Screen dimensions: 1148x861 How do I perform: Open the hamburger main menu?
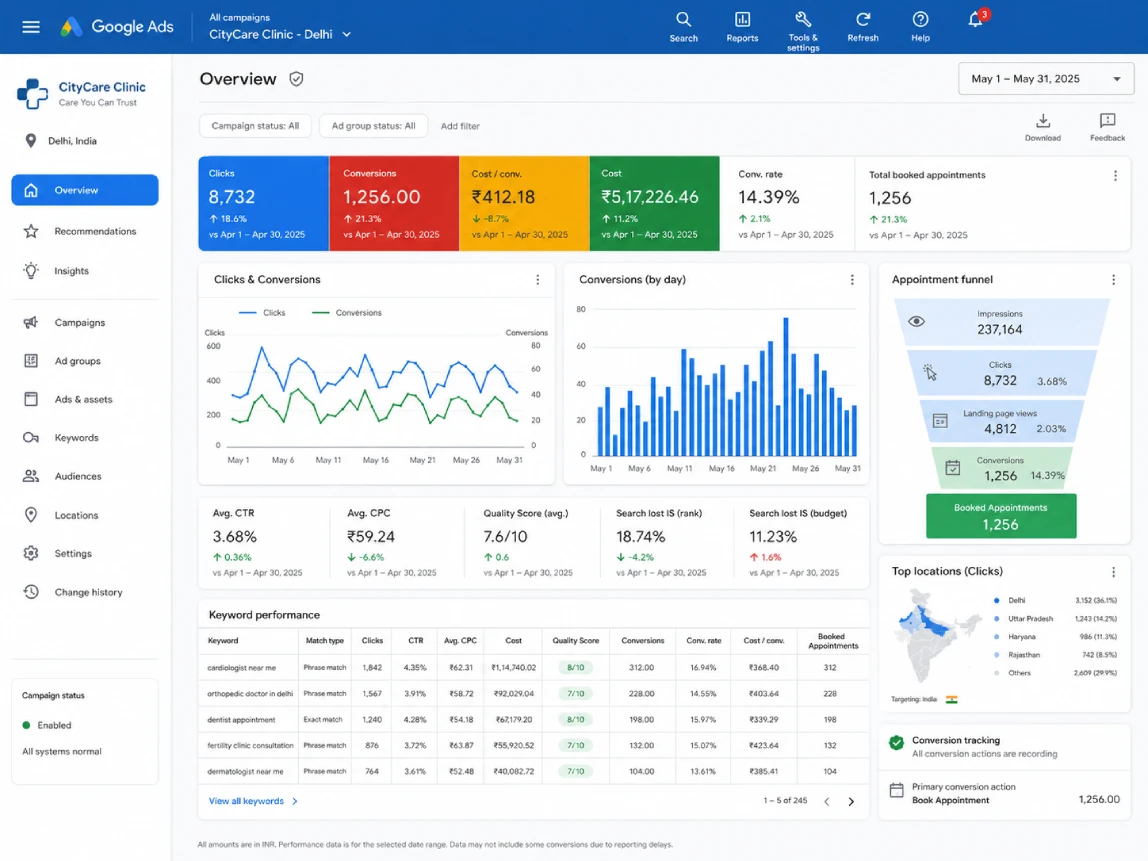pos(31,27)
